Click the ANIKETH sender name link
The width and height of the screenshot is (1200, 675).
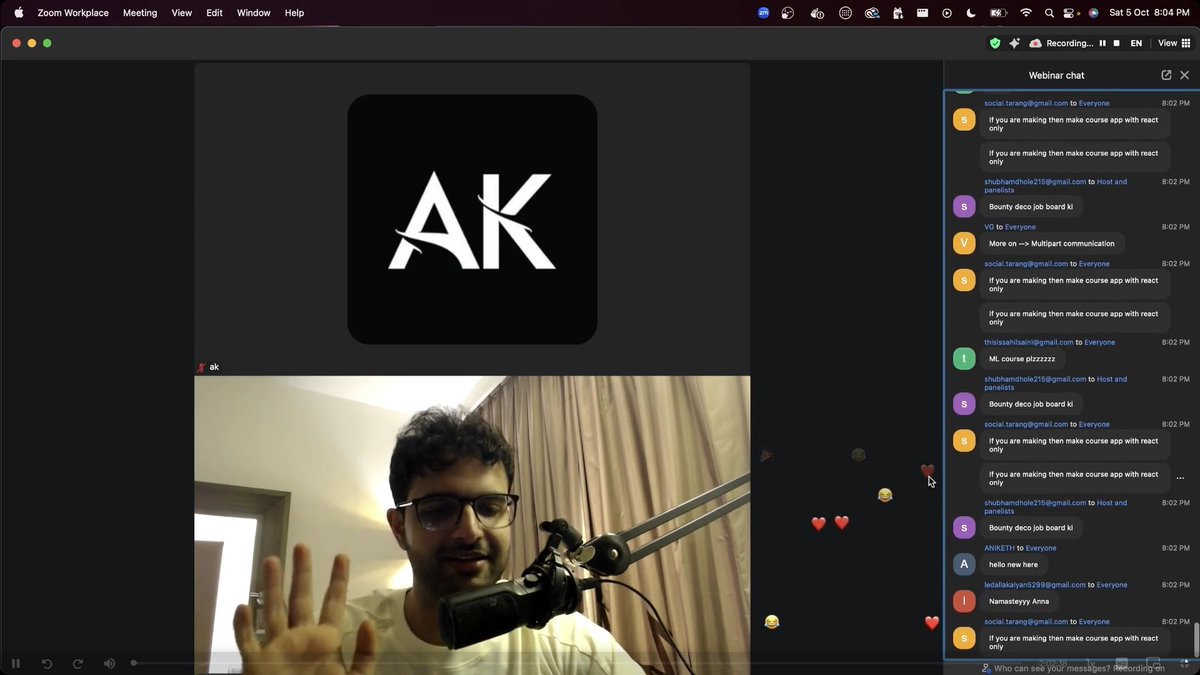[x=999, y=548]
